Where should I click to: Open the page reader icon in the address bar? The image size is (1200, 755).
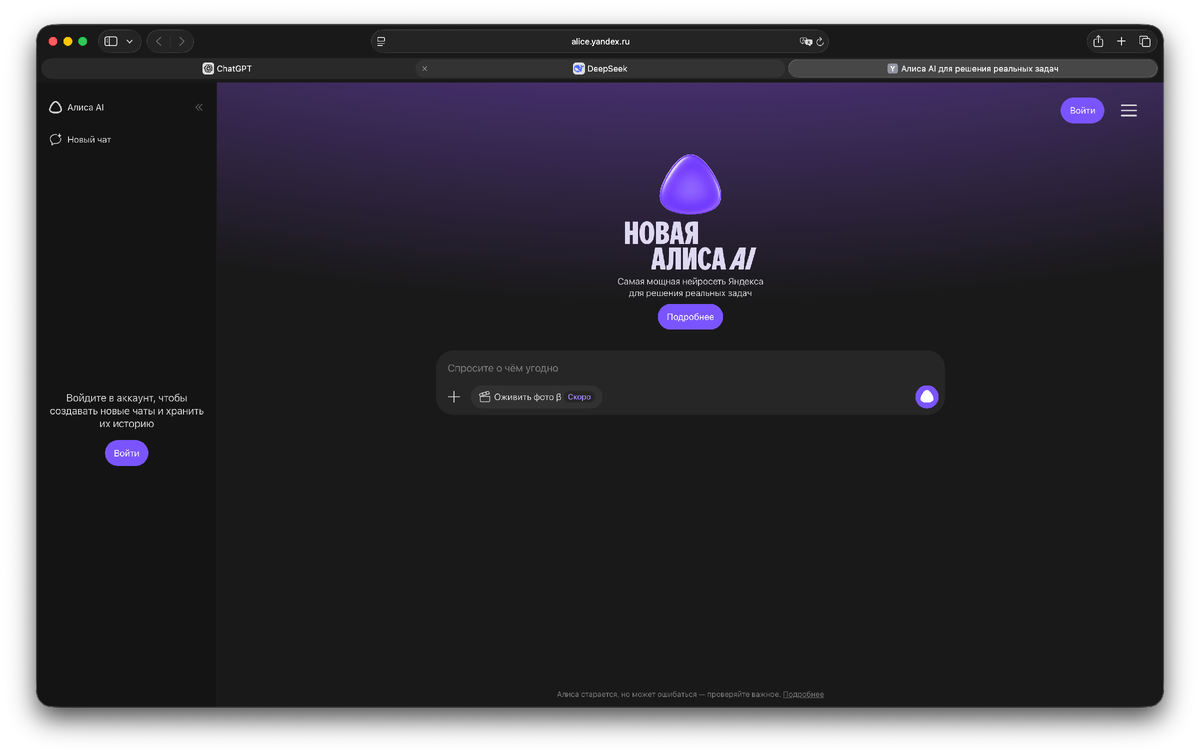[381, 41]
